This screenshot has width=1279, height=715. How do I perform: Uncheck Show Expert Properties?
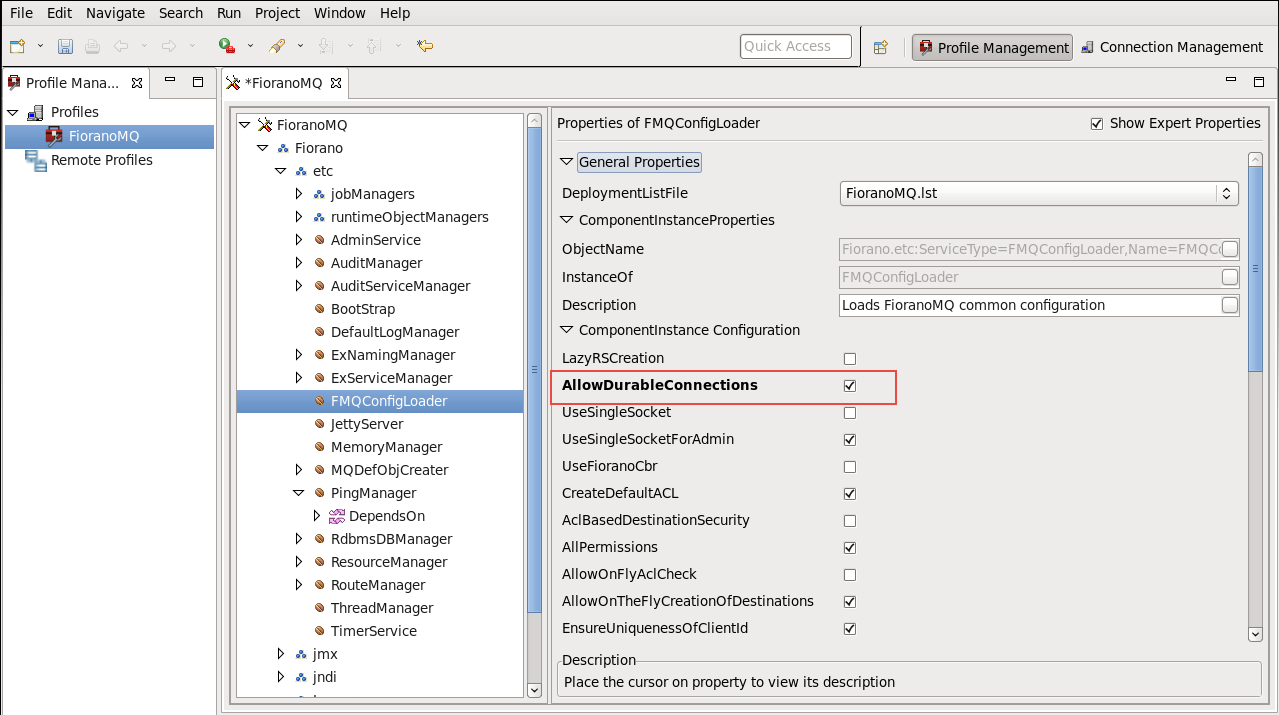[x=1097, y=124]
